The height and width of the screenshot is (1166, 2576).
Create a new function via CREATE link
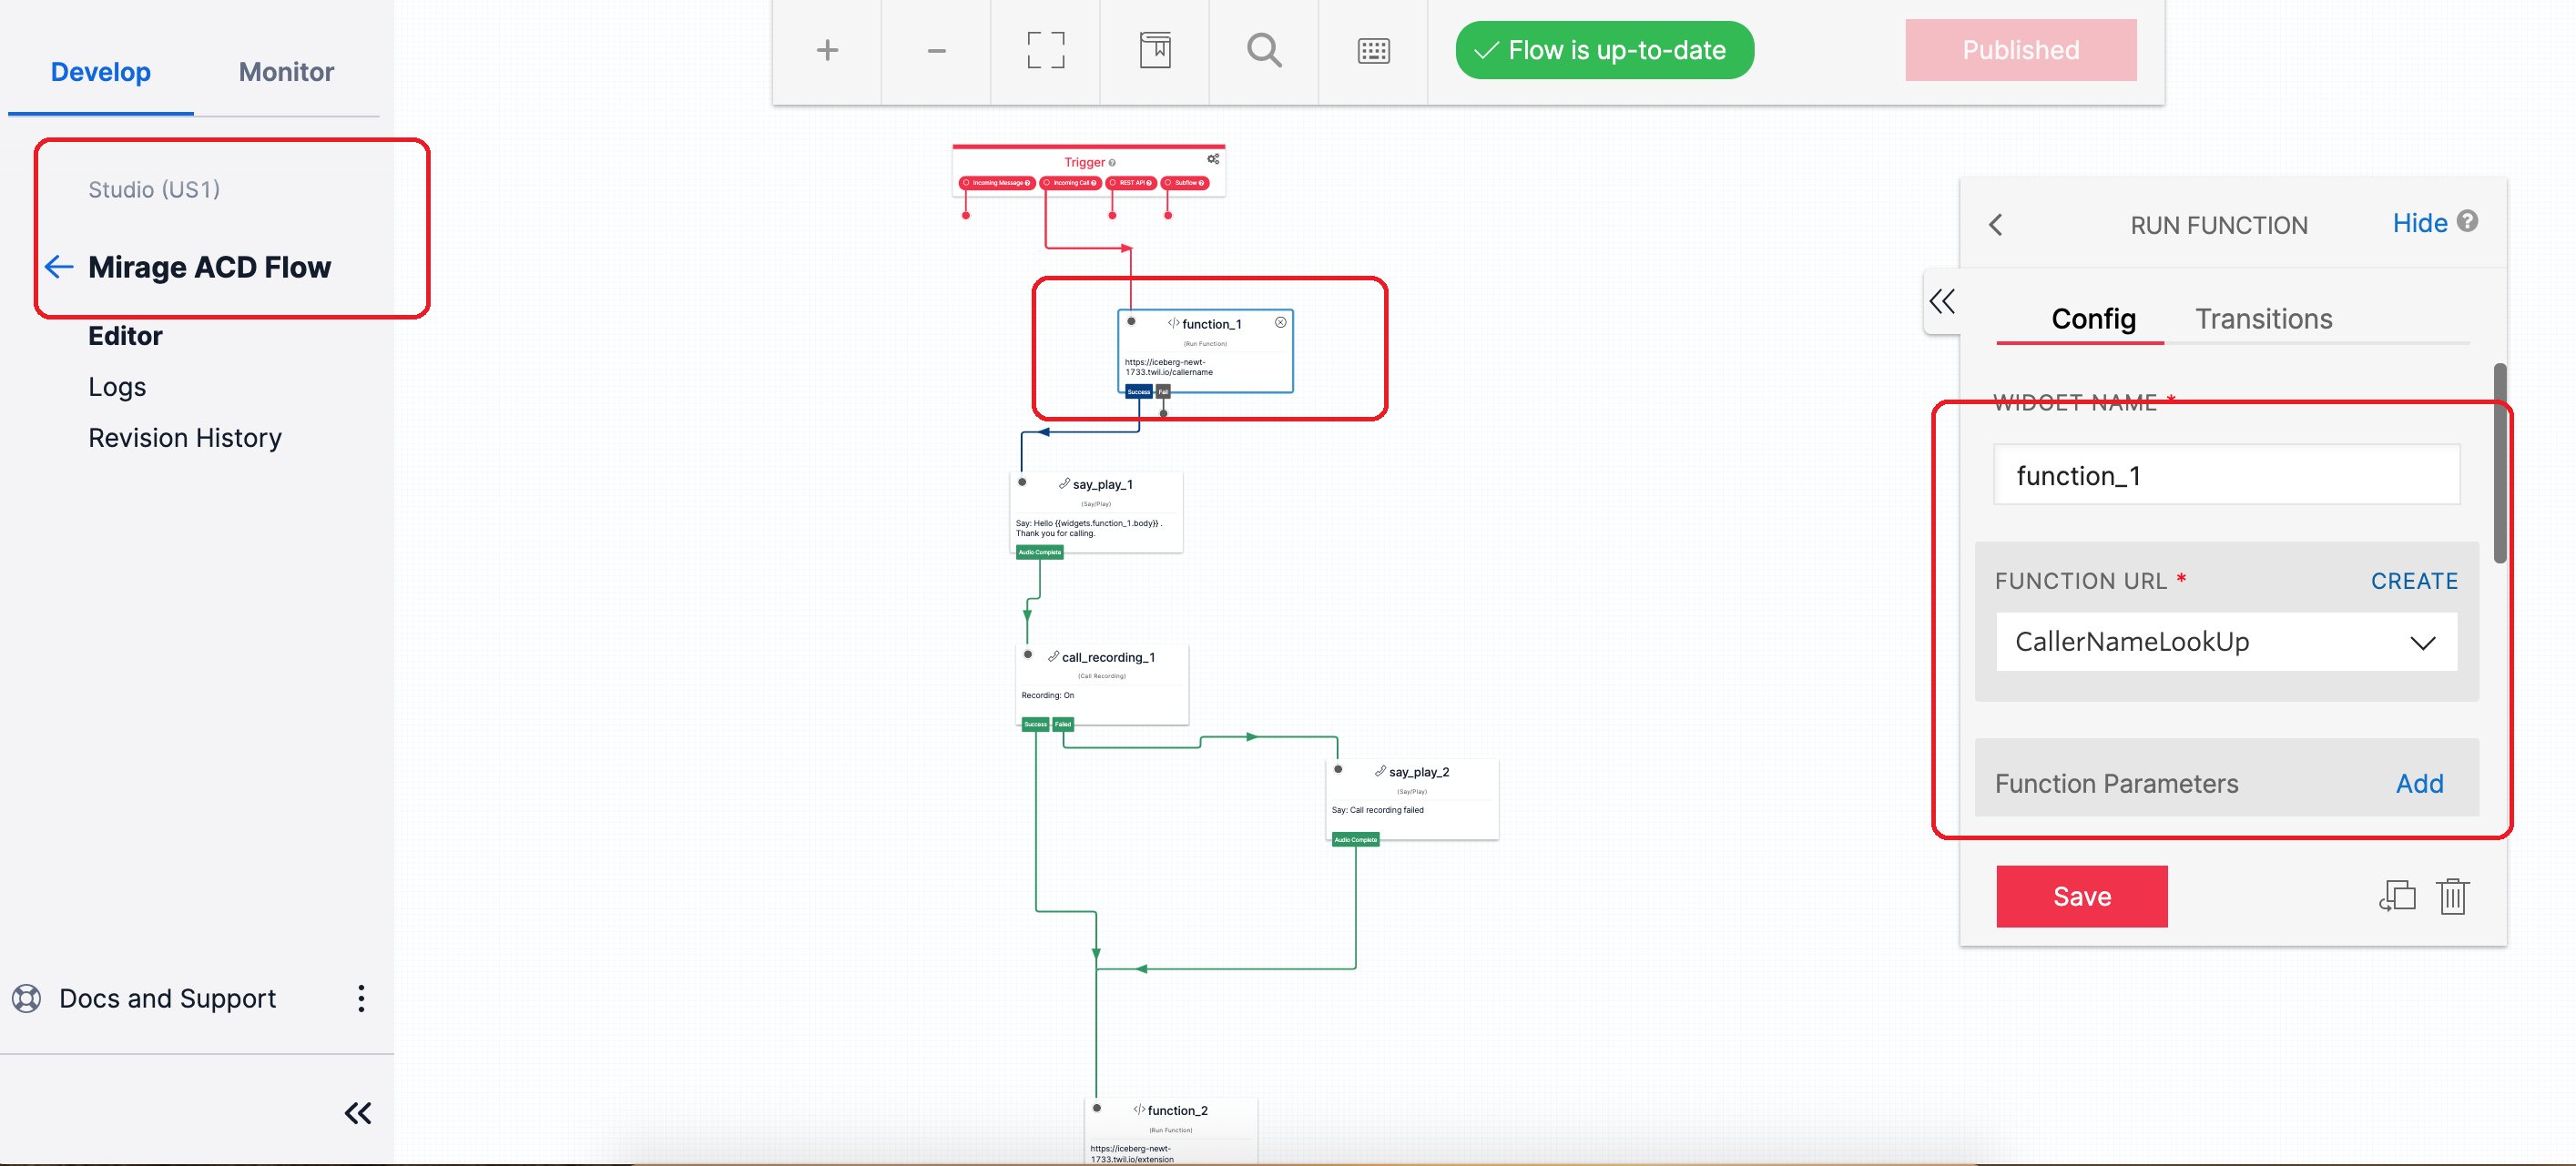click(x=2414, y=581)
